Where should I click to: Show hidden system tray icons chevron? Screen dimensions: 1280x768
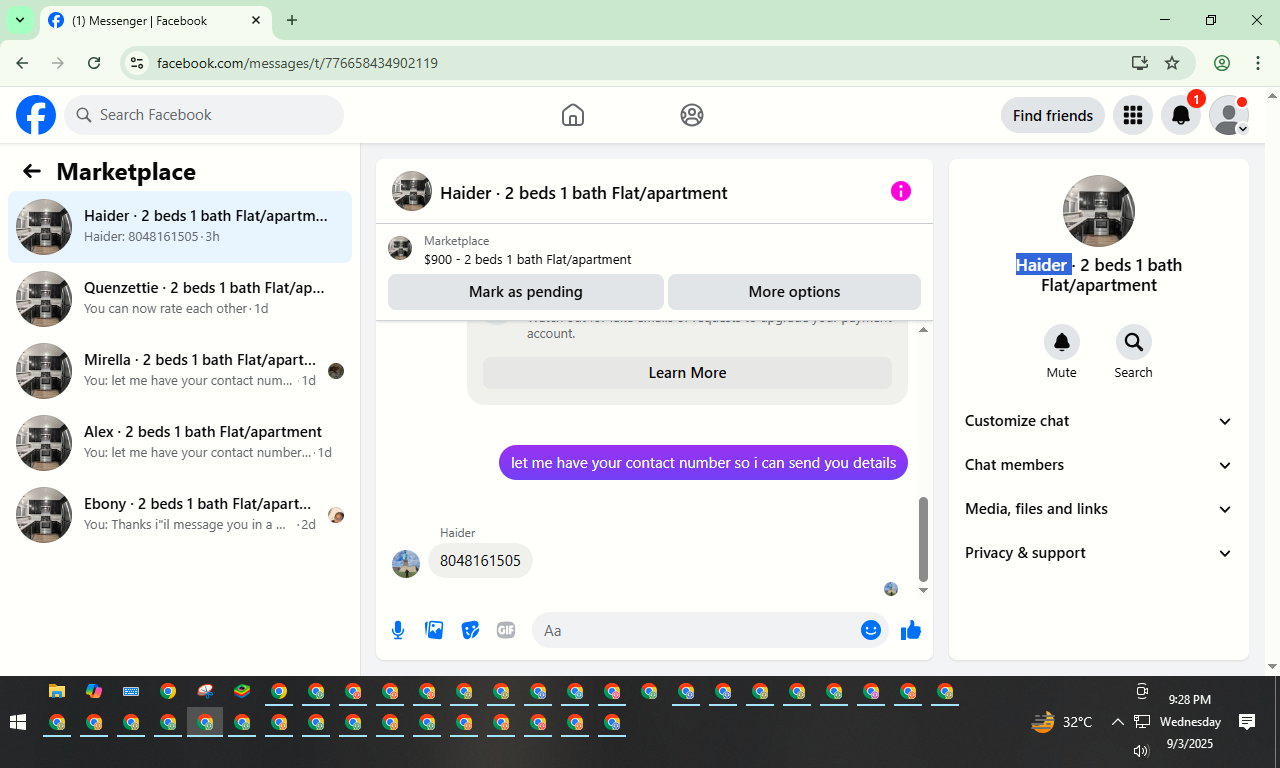pos(1118,722)
